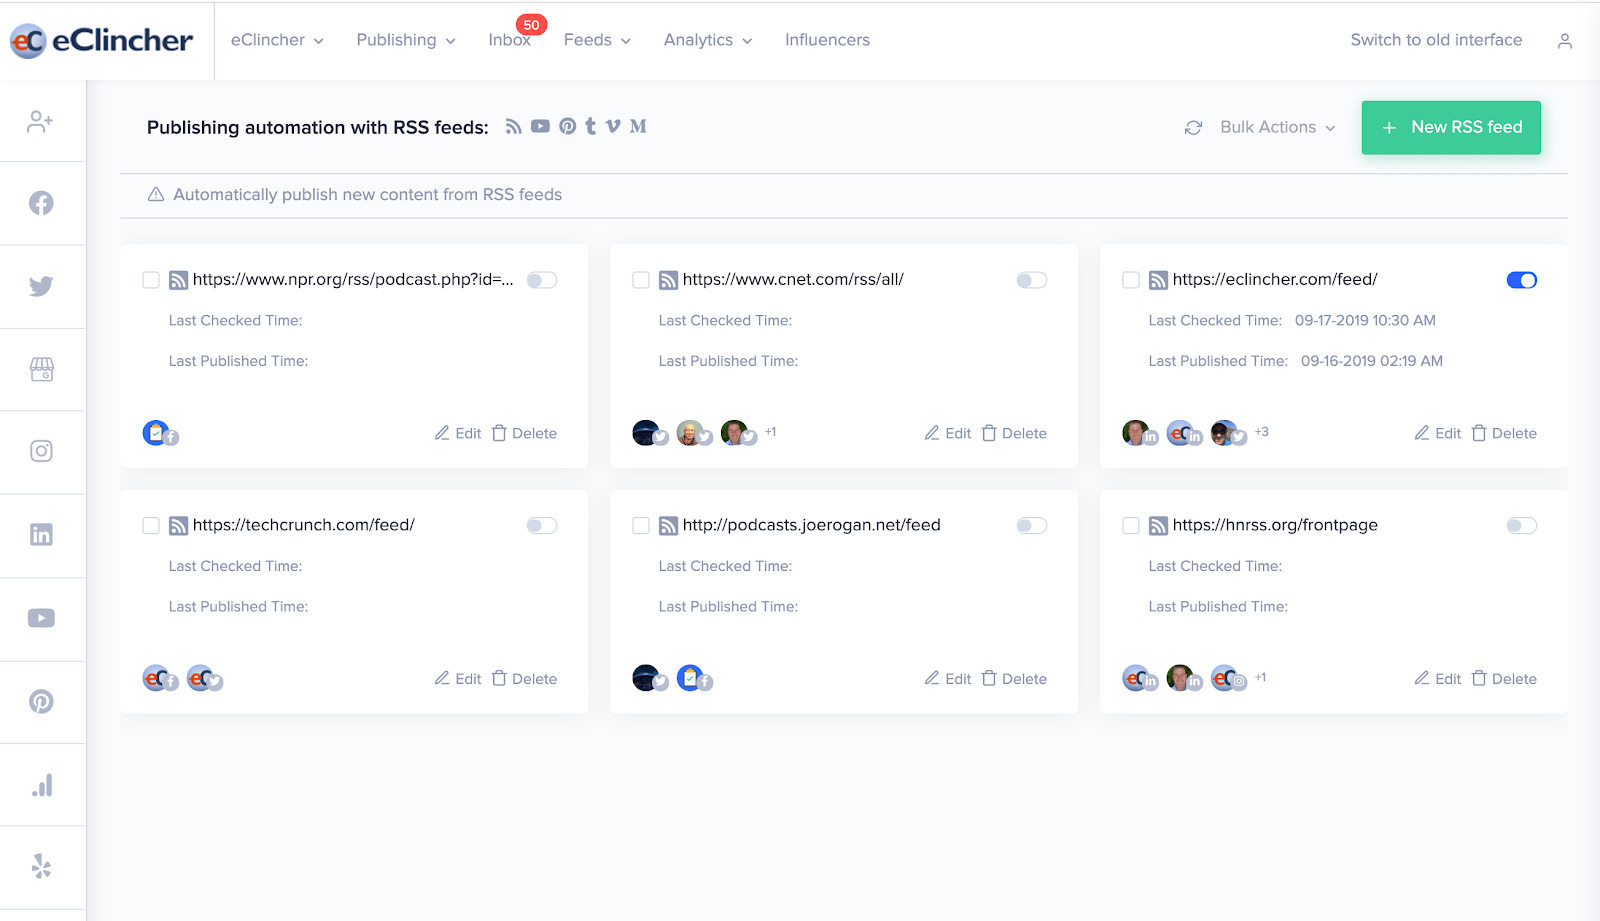Delete the joerogan.net feed
Screen dimensions: 1600x921
coord(1014,678)
